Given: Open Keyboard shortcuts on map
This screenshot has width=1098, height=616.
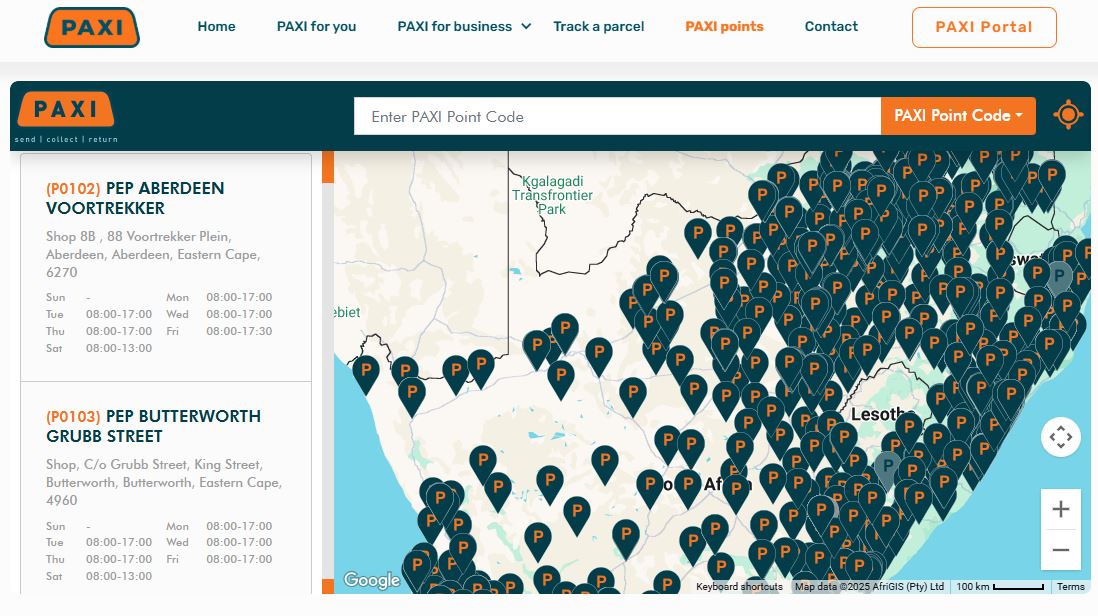Looking at the screenshot, I should [739, 587].
